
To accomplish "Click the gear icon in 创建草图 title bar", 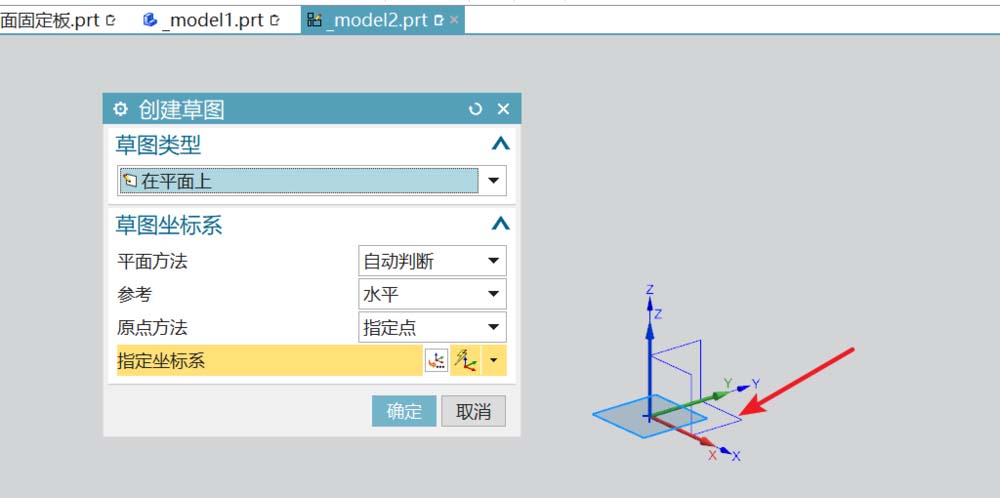I will point(120,109).
